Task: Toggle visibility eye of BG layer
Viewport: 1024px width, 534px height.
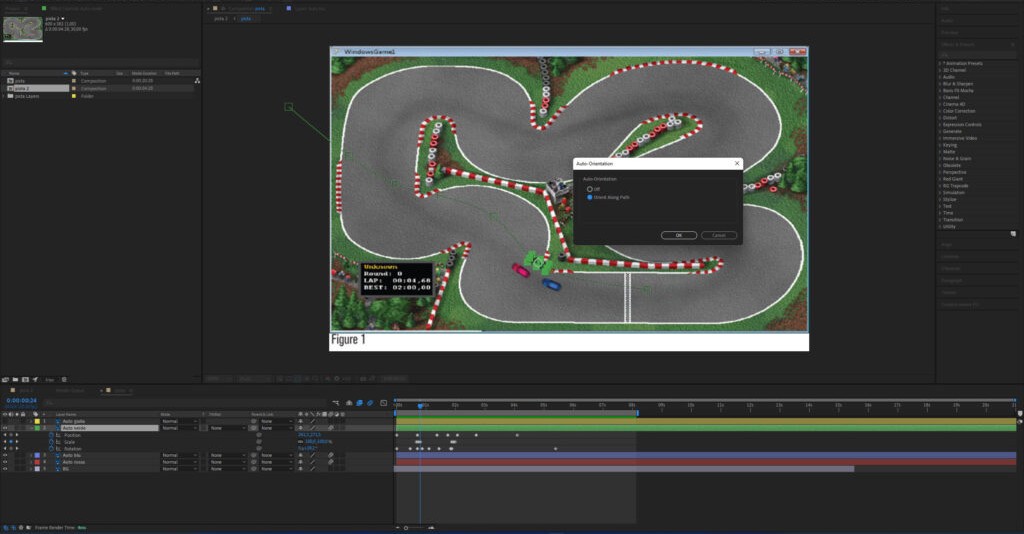Action: pyautogui.click(x=5, y=469)
